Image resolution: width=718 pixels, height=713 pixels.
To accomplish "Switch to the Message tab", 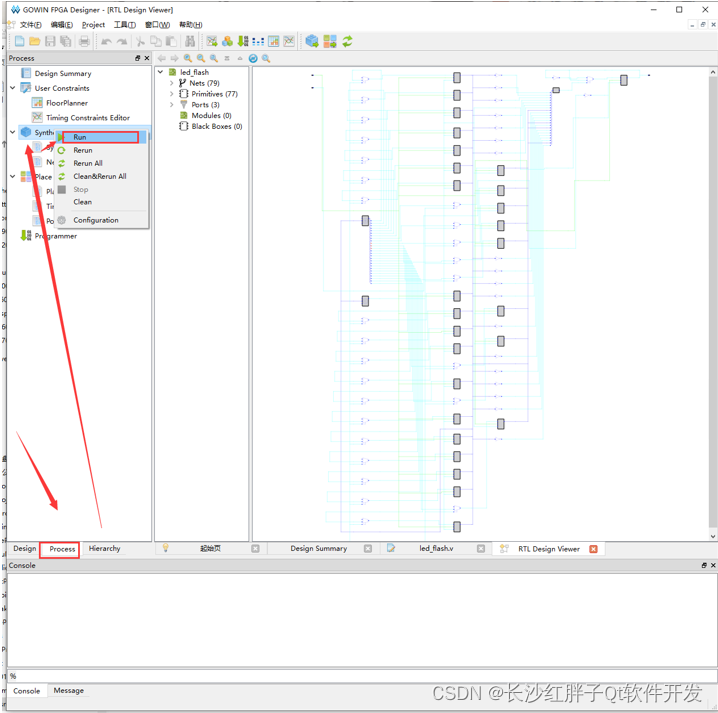I will click(68, 691).
